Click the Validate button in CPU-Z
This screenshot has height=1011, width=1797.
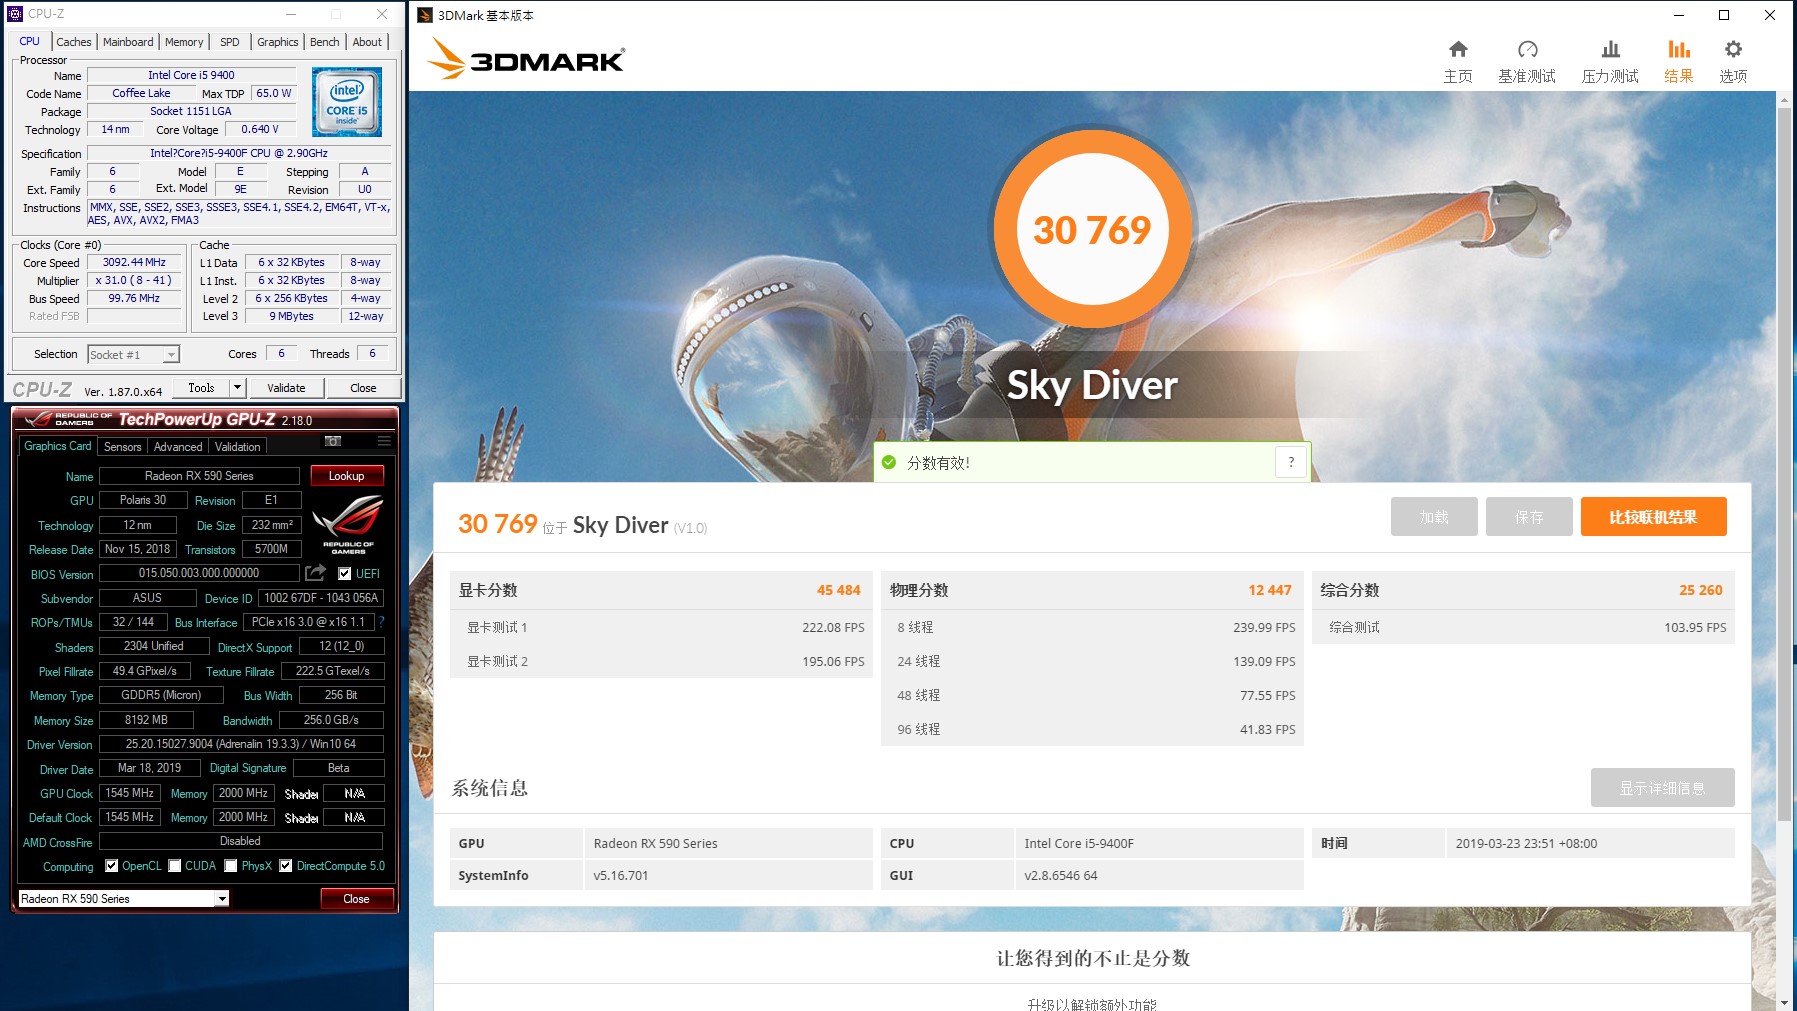tap(286, 388)
